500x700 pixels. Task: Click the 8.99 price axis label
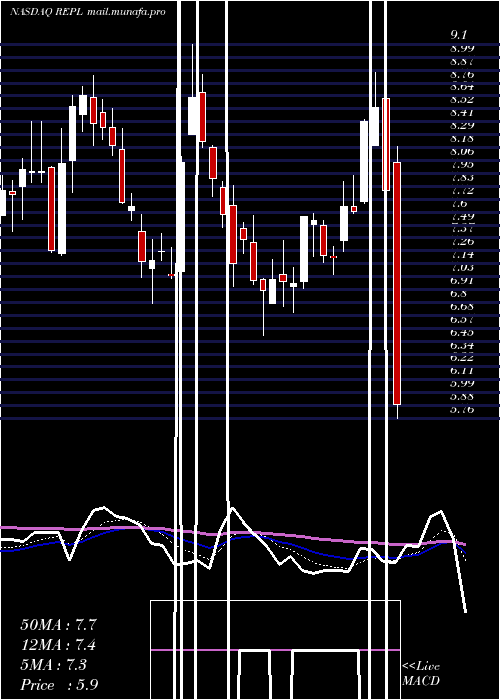(462, 48)
